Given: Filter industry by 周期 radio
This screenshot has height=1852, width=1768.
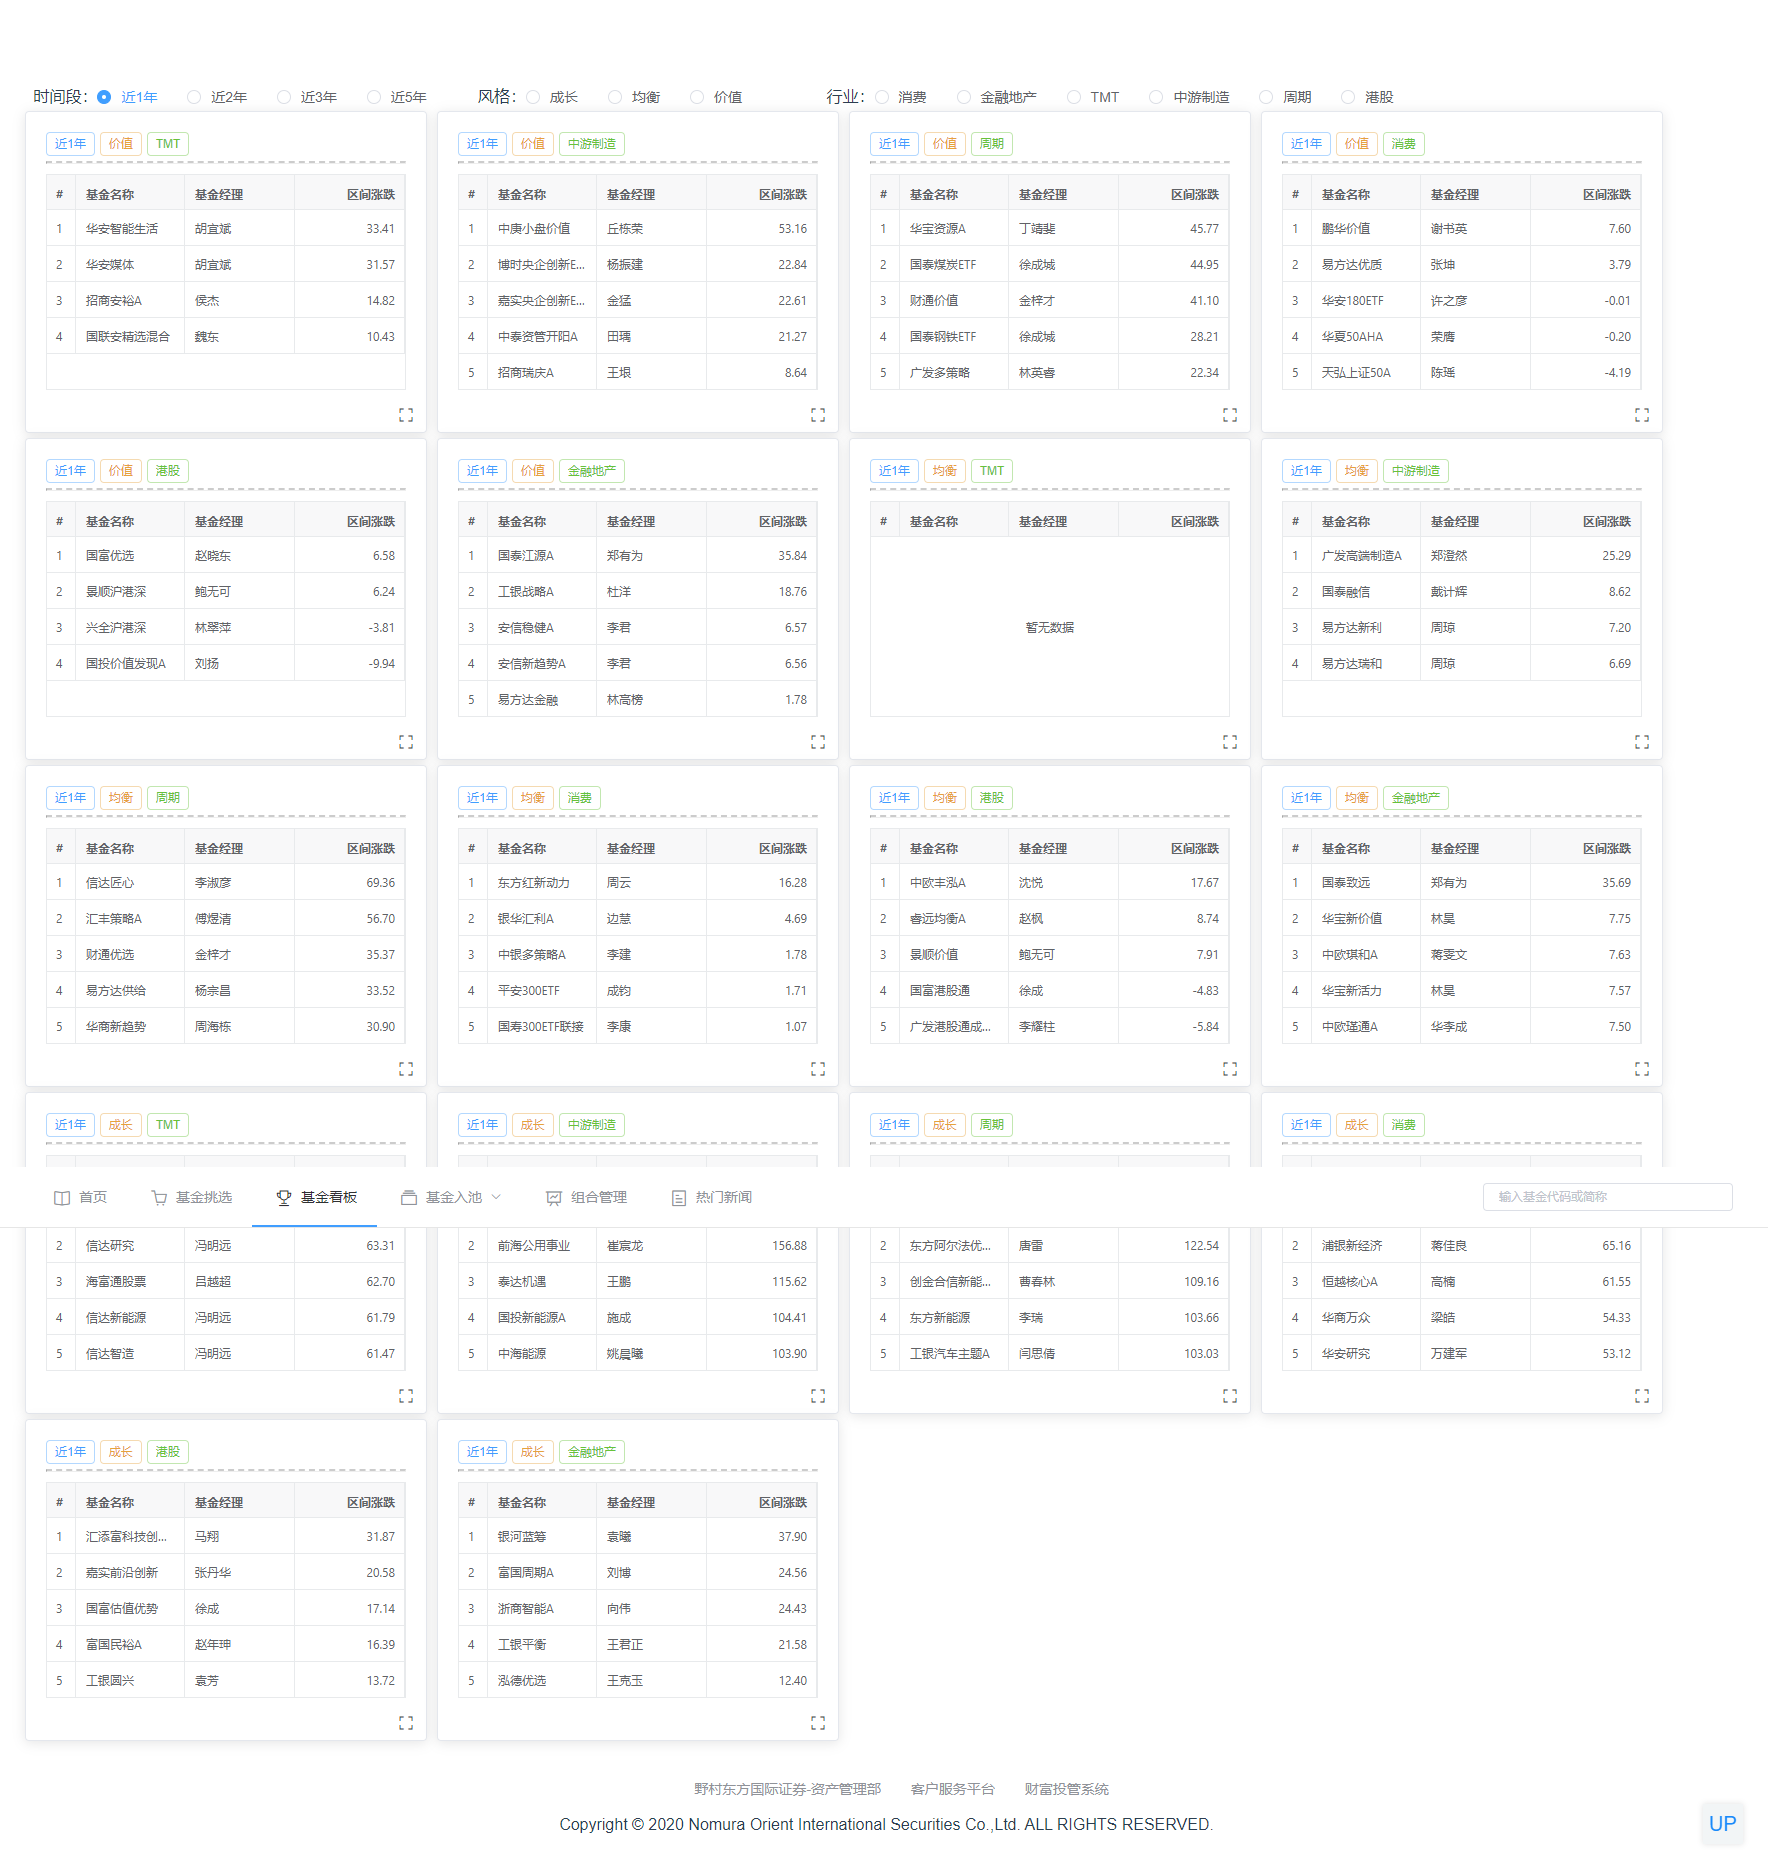Looking at the screenshot, I should click(x=1266, y=97).
